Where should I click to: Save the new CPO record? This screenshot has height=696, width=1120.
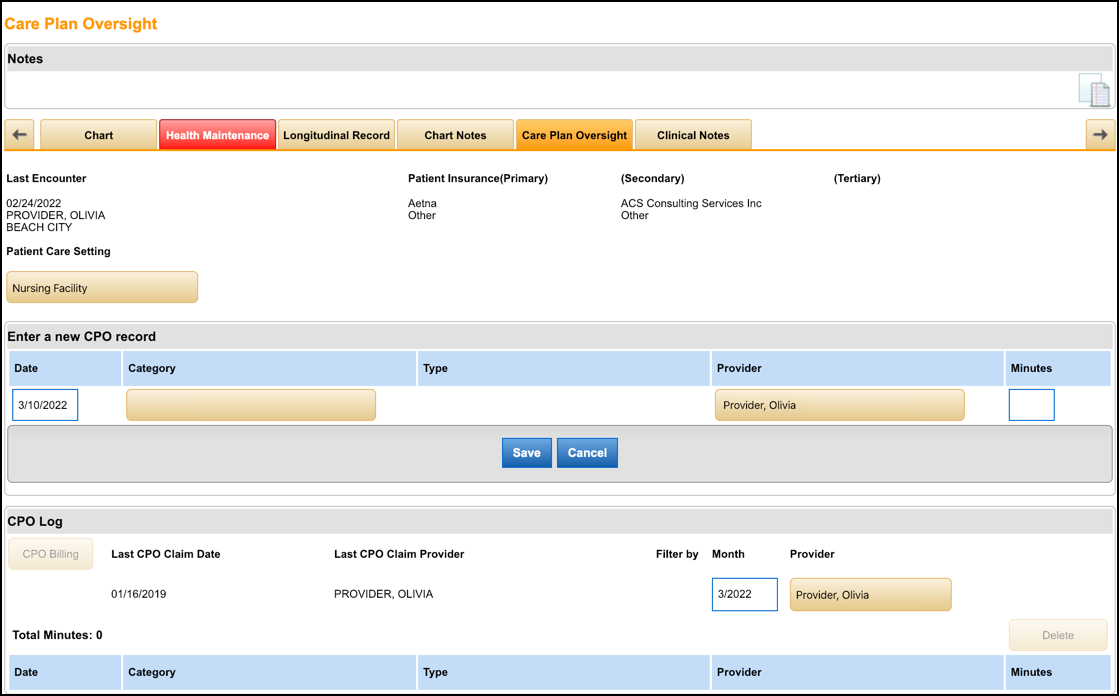pos(527,452)
